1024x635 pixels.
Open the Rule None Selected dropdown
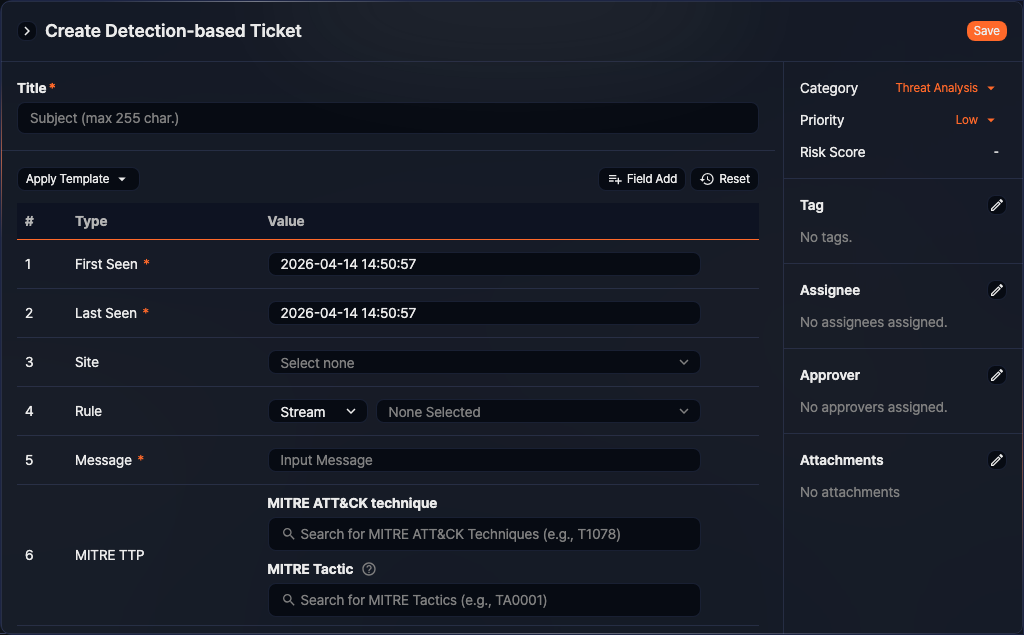point(538,411)
